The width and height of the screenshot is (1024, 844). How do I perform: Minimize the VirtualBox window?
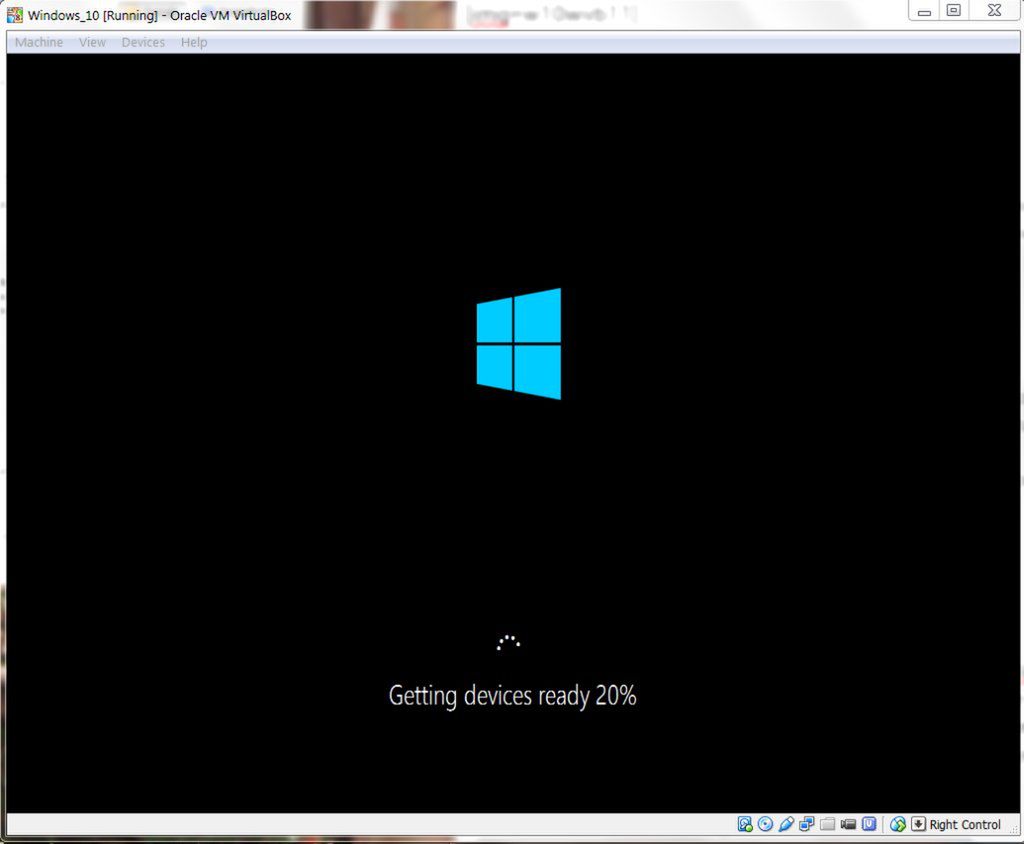(924, 11)
